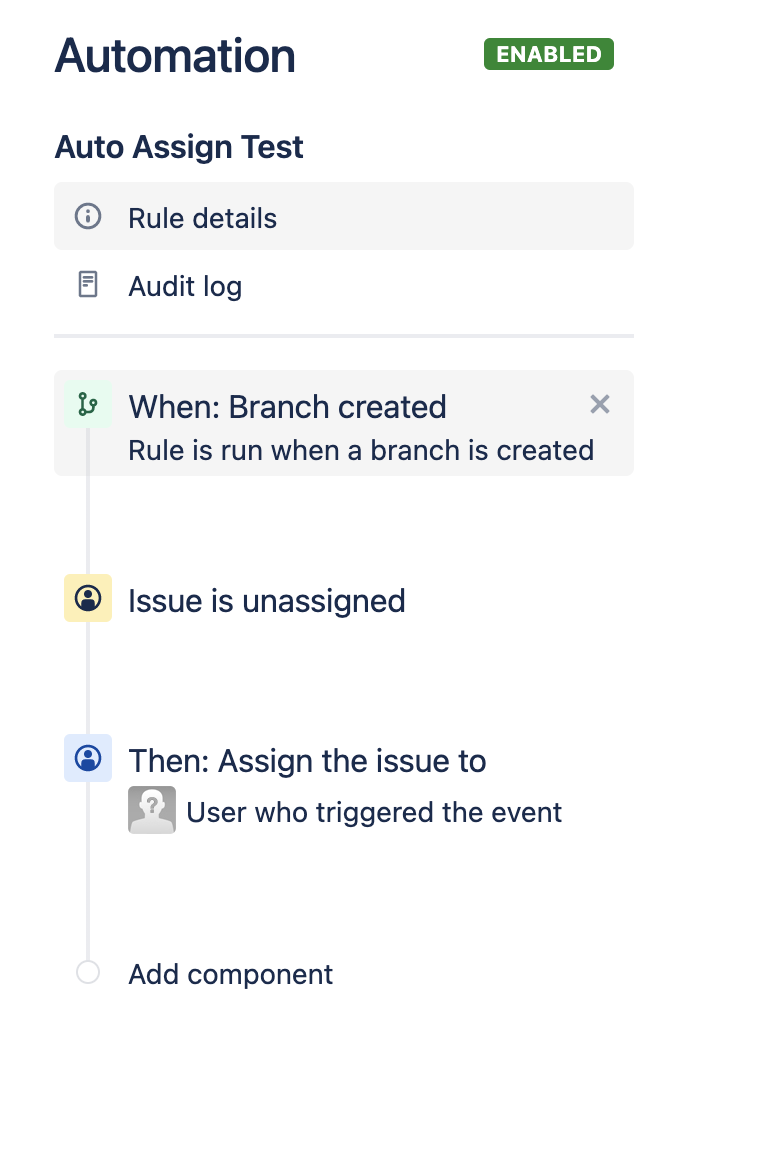Select the green Branch created trigger icon
This screenshot has width=784, height=1150.
point(88,404)
